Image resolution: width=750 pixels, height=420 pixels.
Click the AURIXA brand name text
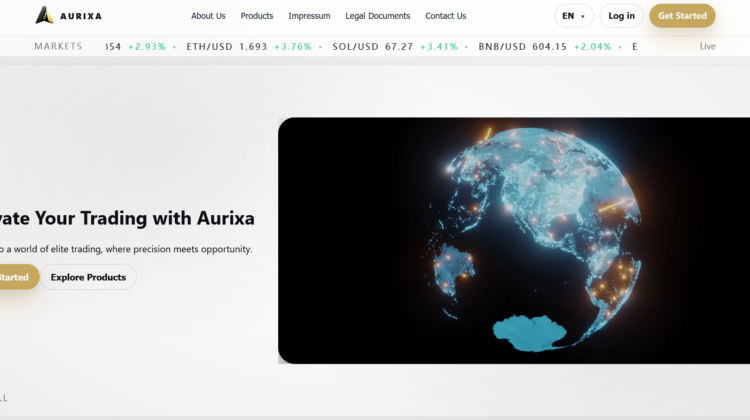coord(81,16)
